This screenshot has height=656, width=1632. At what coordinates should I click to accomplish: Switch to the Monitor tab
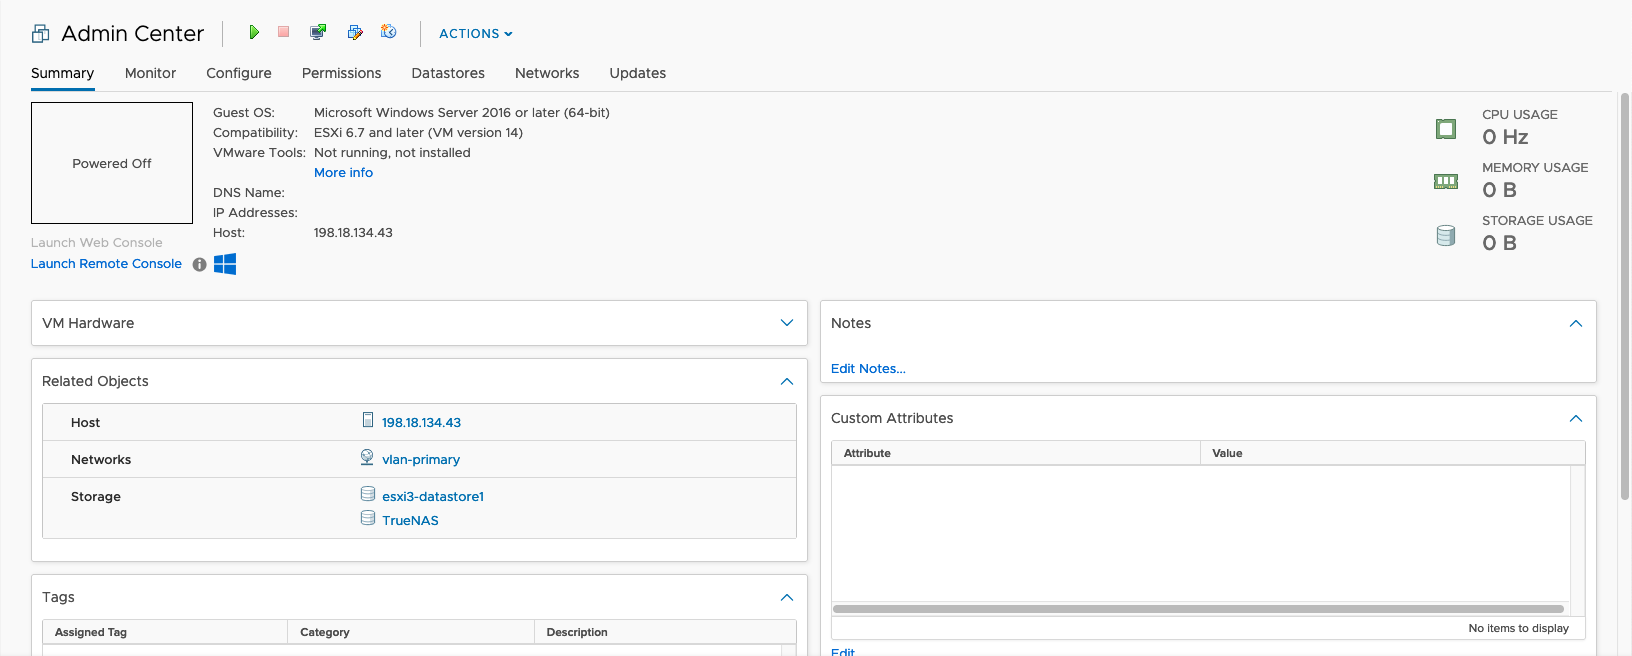tap(150, 73)
